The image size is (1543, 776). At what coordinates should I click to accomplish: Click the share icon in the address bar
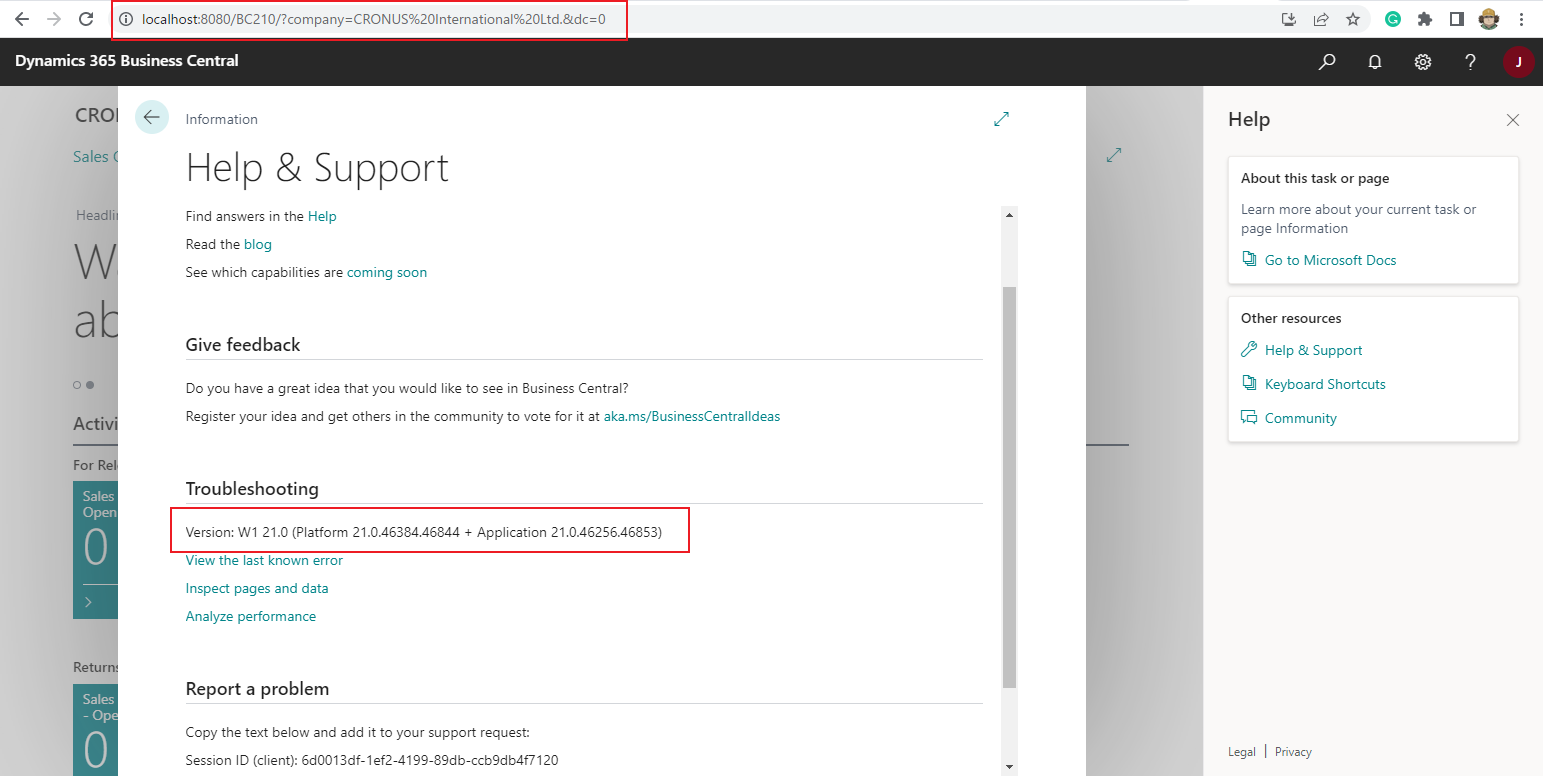click(x=1320, y=18)
